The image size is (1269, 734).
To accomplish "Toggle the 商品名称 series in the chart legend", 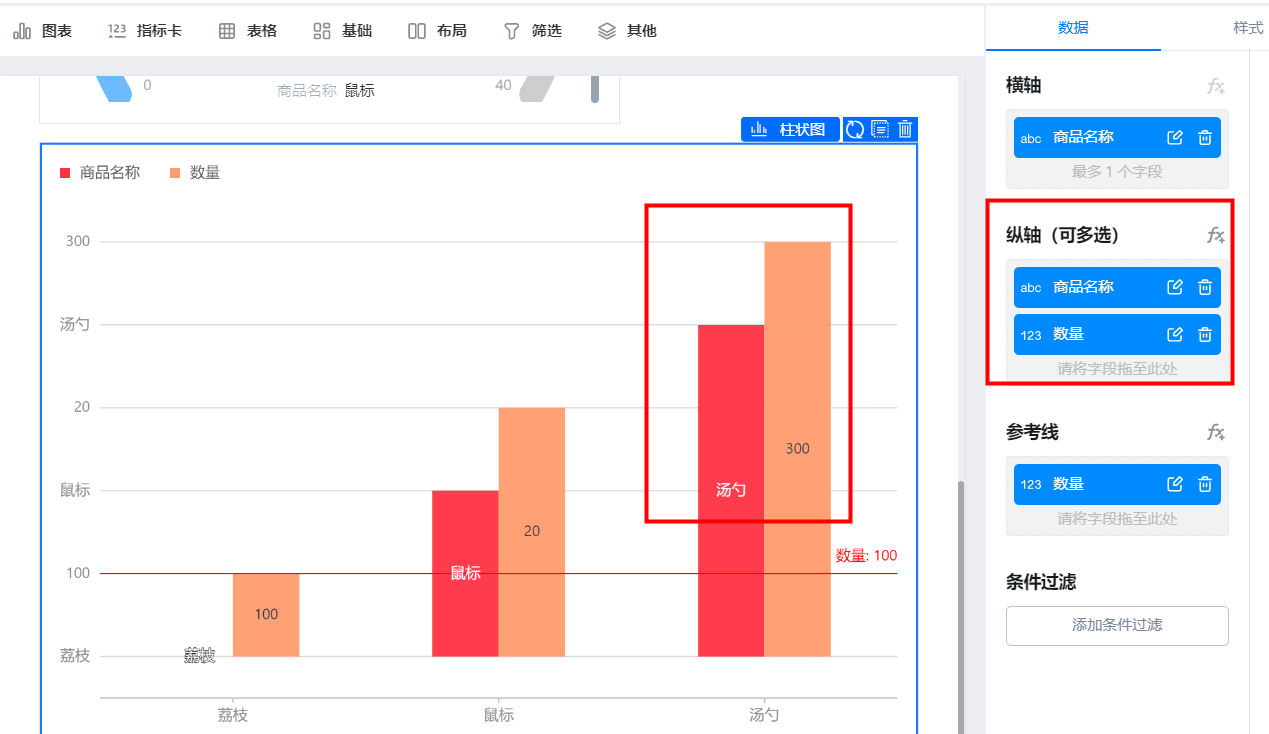I will click(x=100, y=173).
